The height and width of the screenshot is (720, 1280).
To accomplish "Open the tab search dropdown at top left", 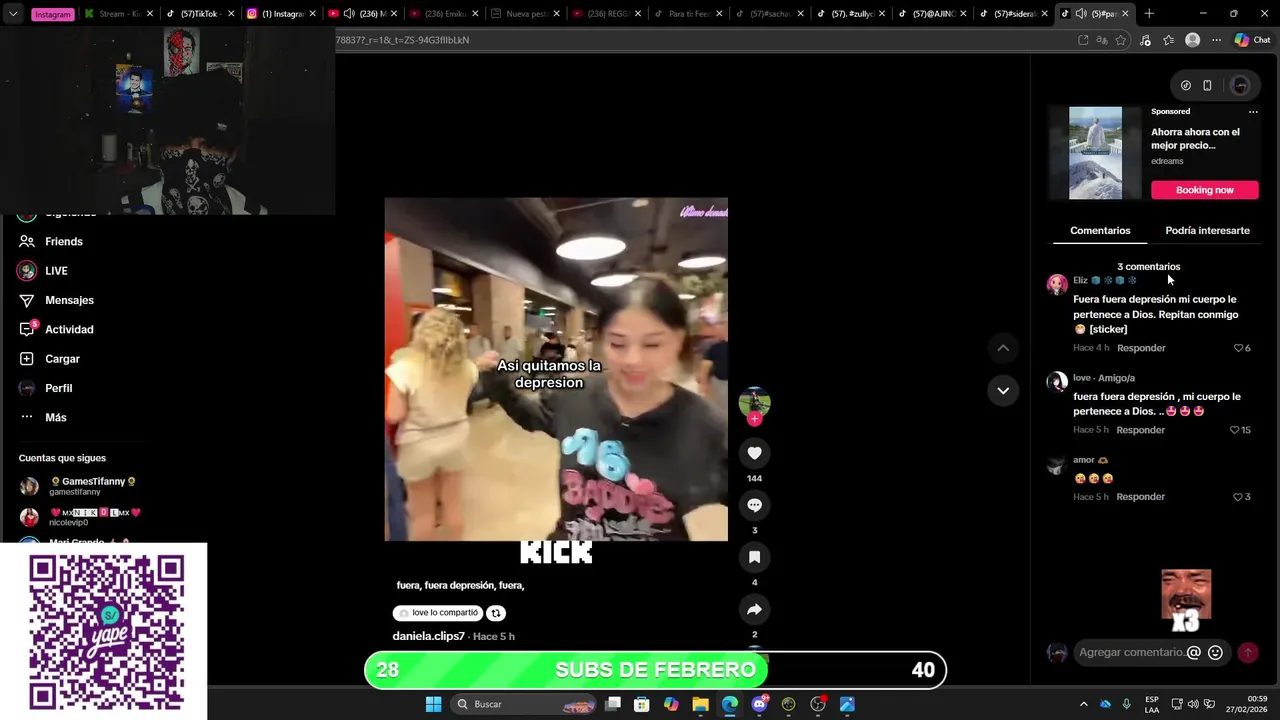I will pyautogui.click(x=12, y=14).
